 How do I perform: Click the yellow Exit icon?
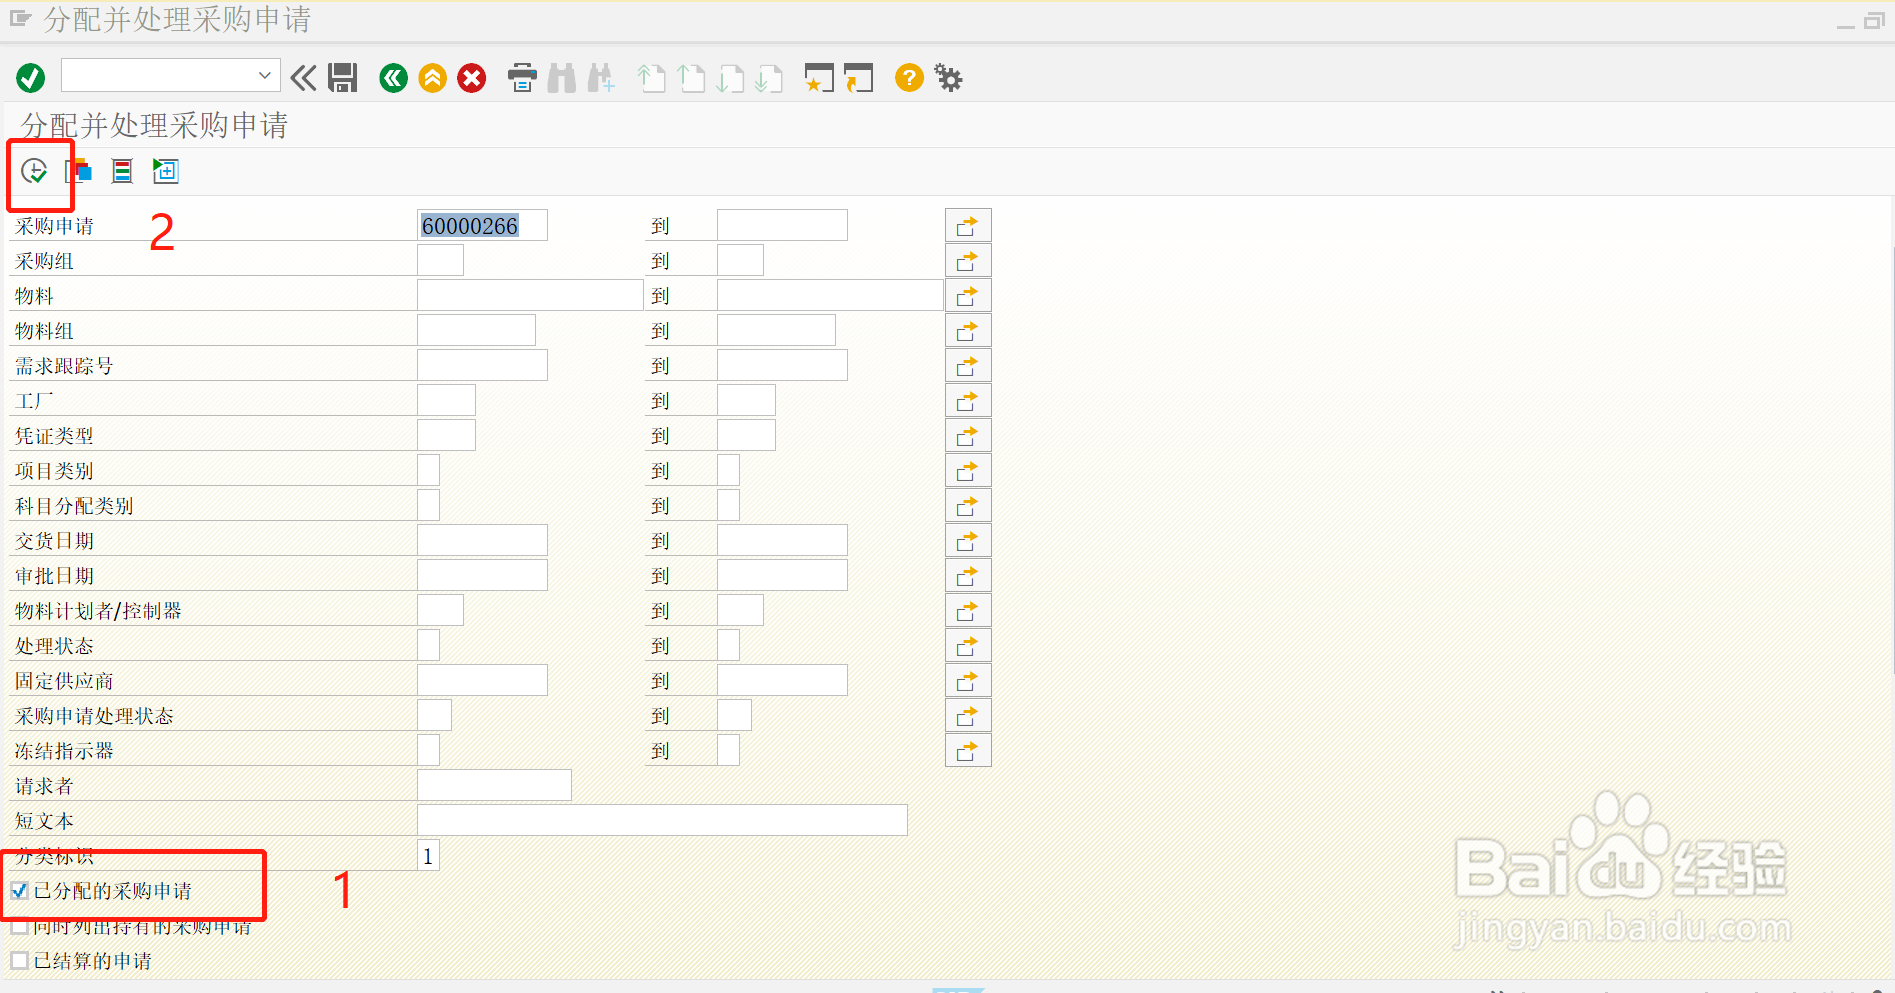(433, 77)
